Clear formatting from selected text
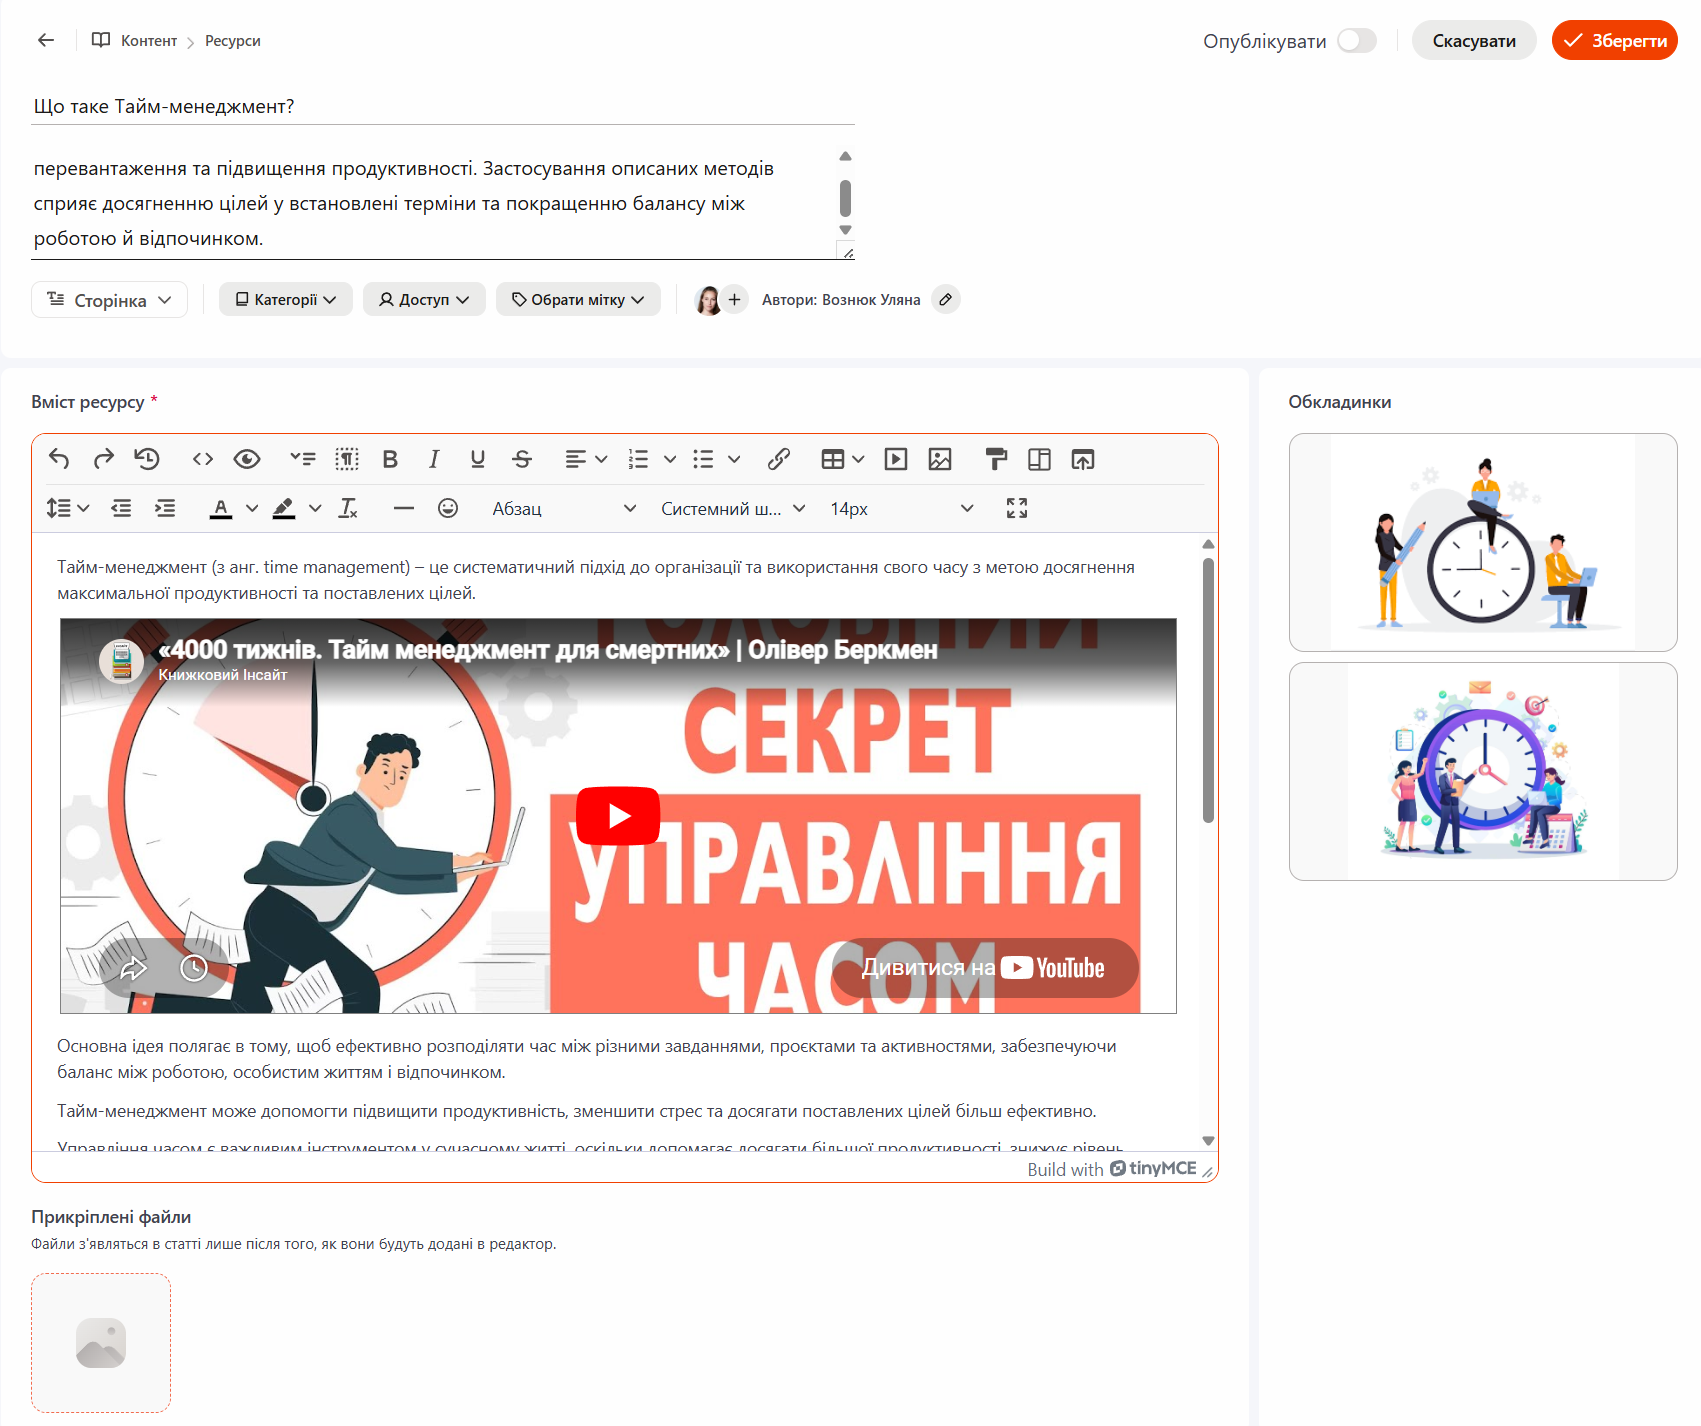 tap(348, 508)
